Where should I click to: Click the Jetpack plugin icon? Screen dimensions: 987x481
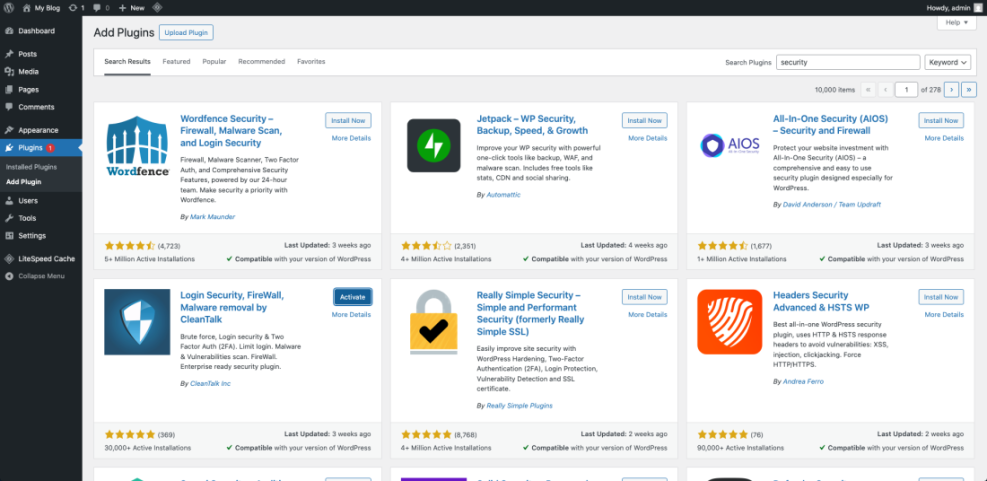click(x=434, y=146)
